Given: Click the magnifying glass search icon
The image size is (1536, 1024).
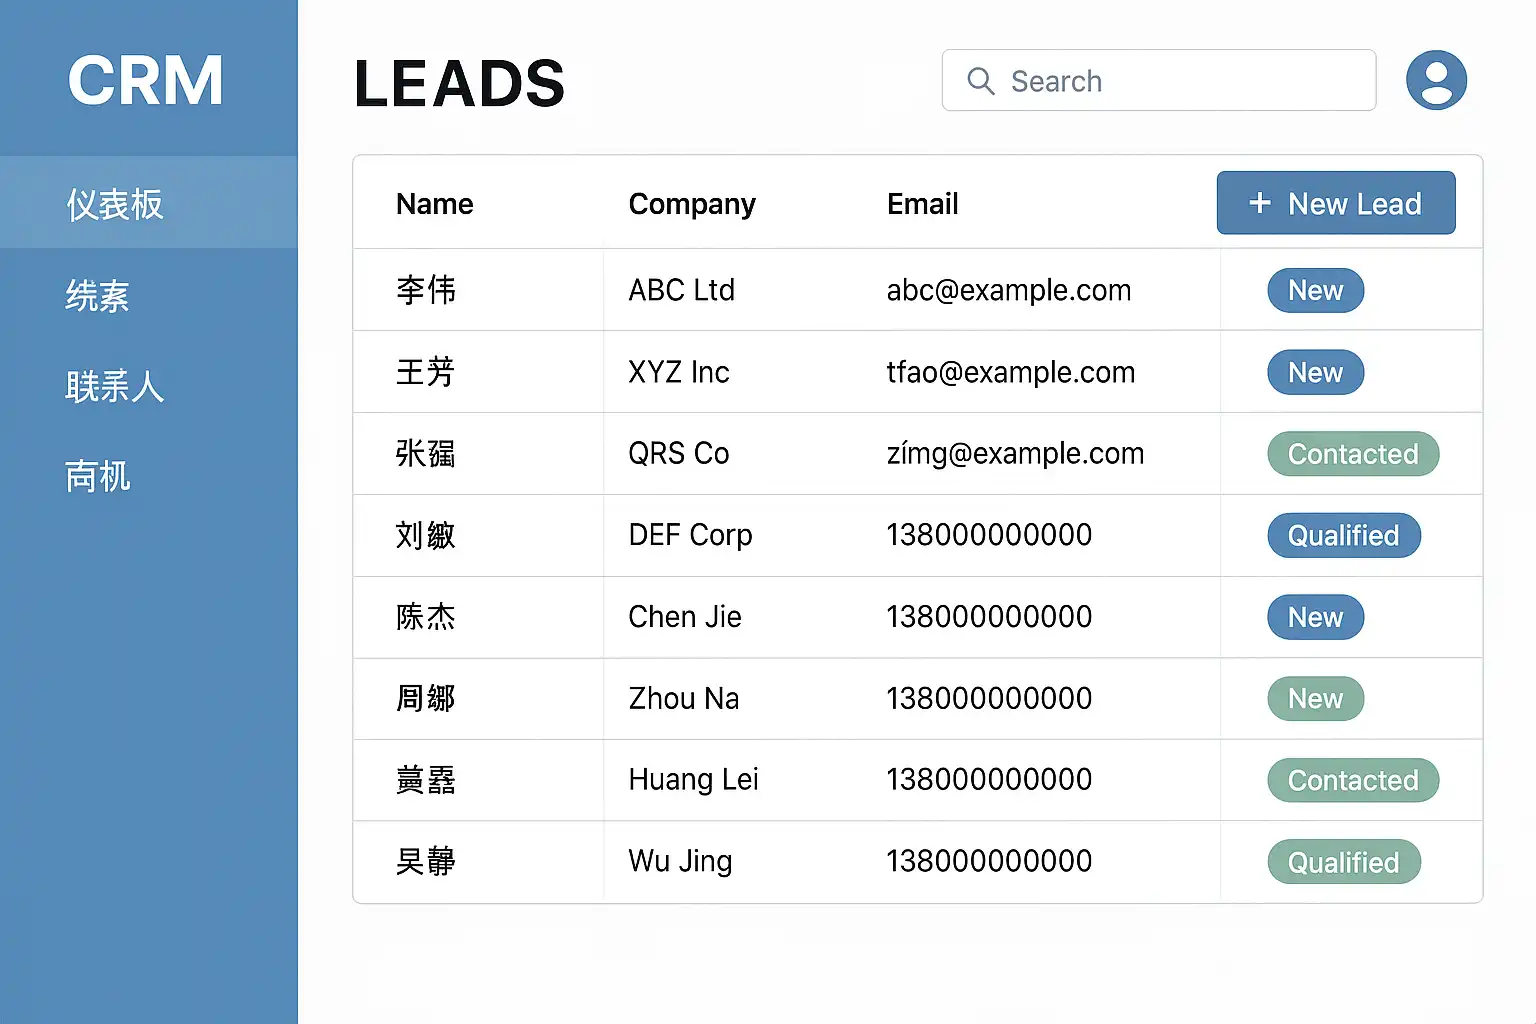Looking at the screenshot, I should [981, 81].
